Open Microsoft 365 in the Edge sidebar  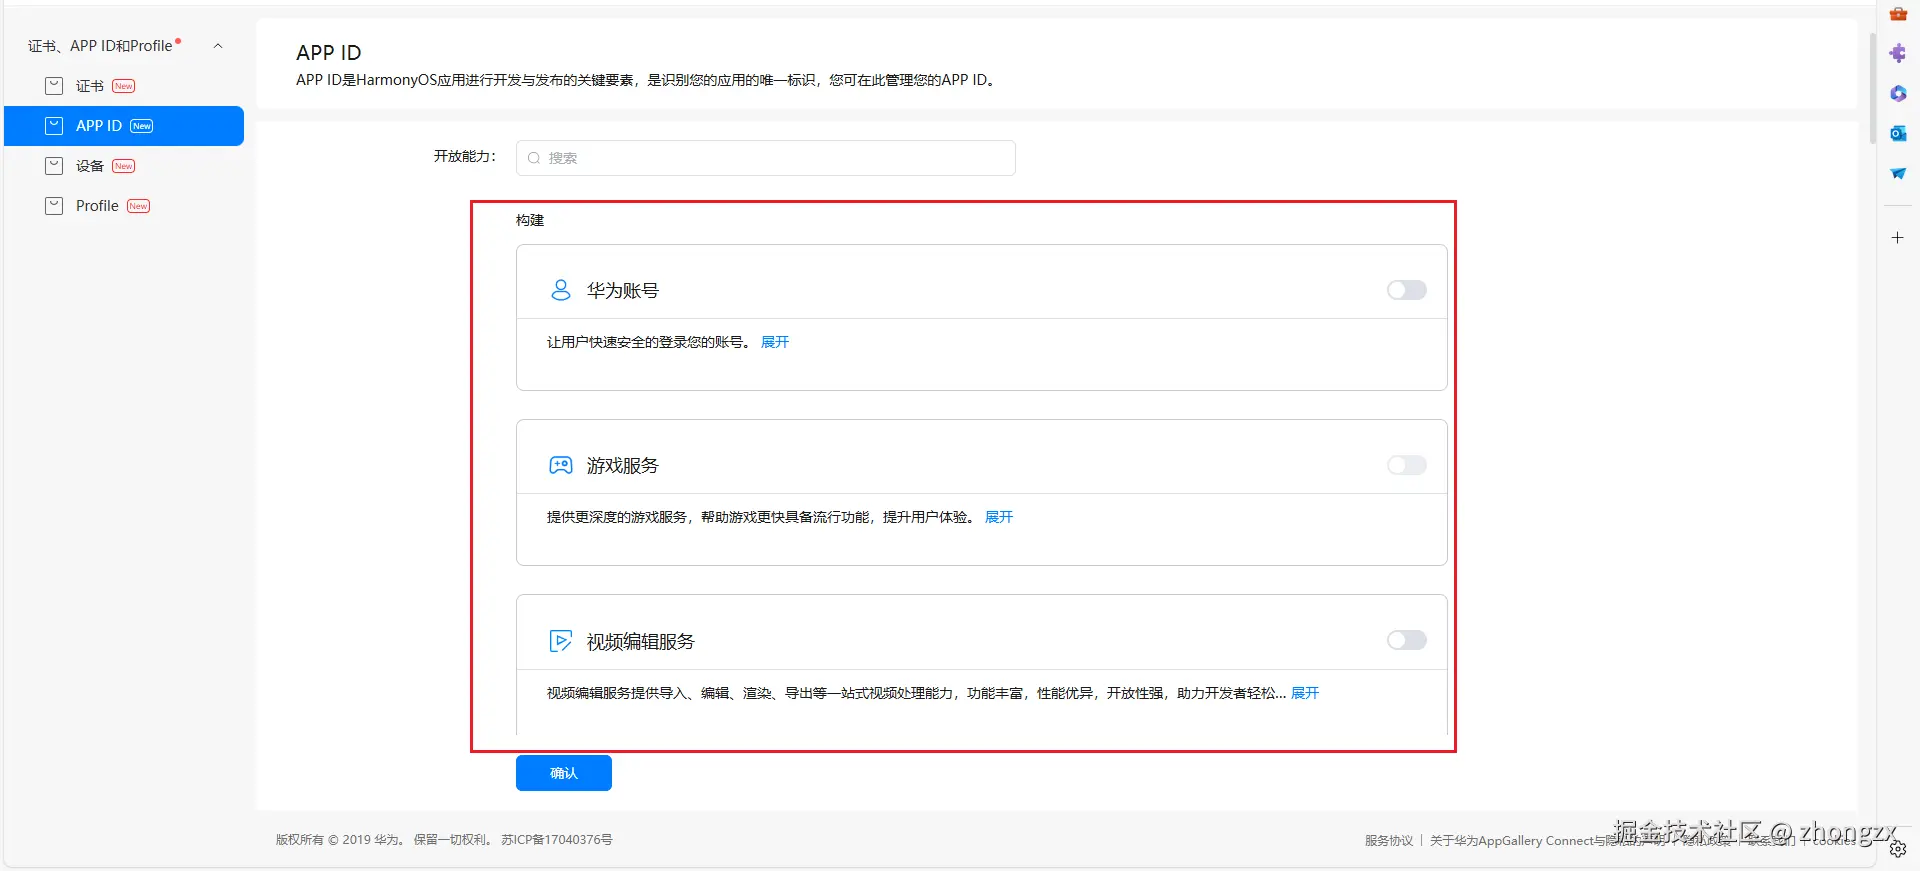click(x=1898, y=93)
